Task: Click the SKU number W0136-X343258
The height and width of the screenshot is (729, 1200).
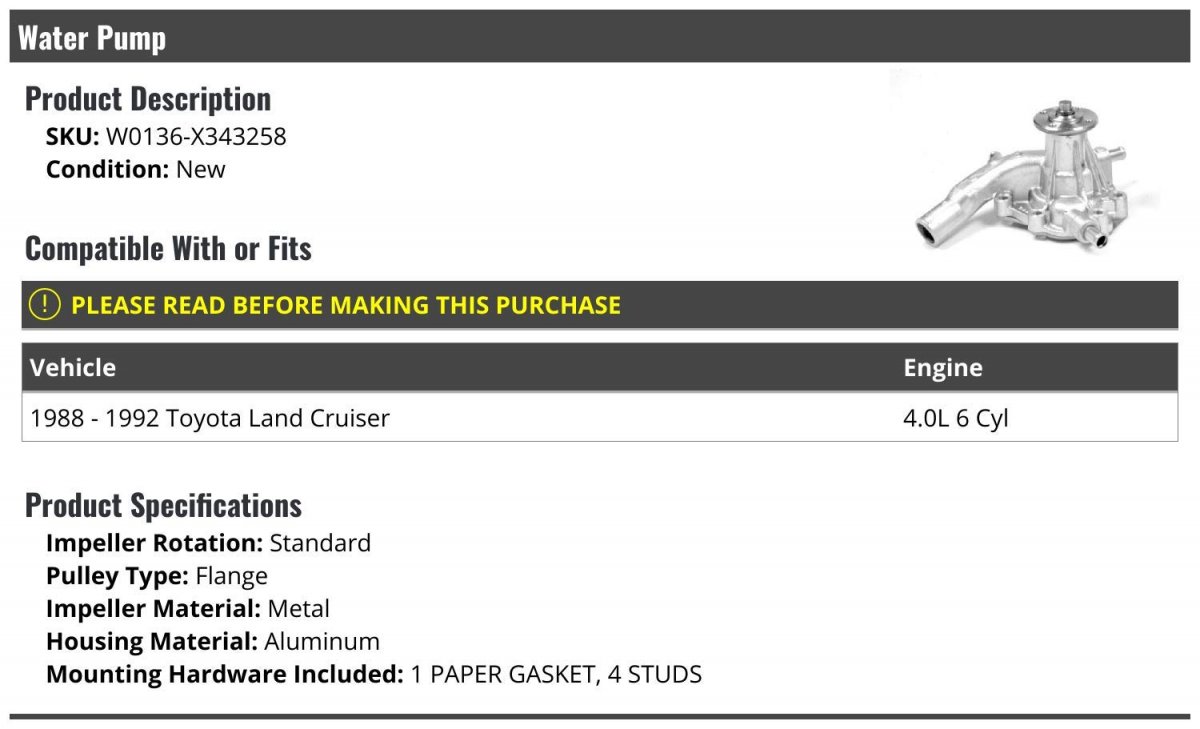Action: 196,137
